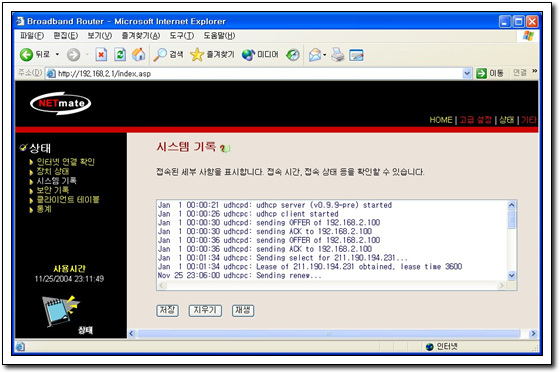Click the Back arrow icon in toolbar
This screenshot has width=560, height=373.
tap(26, 55)
